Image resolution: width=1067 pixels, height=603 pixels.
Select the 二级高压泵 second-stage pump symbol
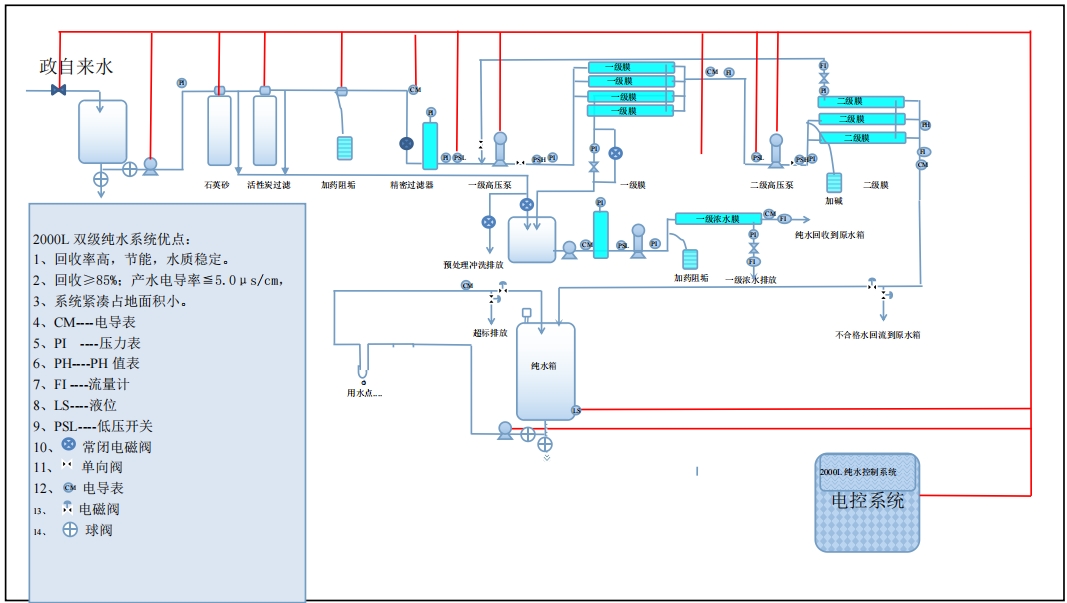(775, 150)
